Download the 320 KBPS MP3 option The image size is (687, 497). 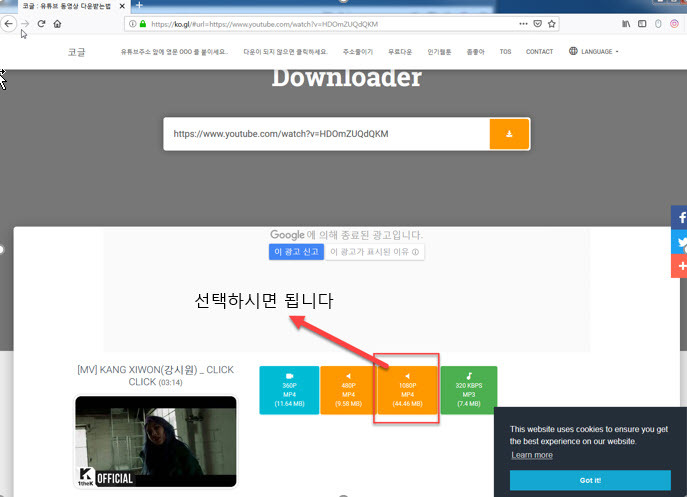pos(468,389)
